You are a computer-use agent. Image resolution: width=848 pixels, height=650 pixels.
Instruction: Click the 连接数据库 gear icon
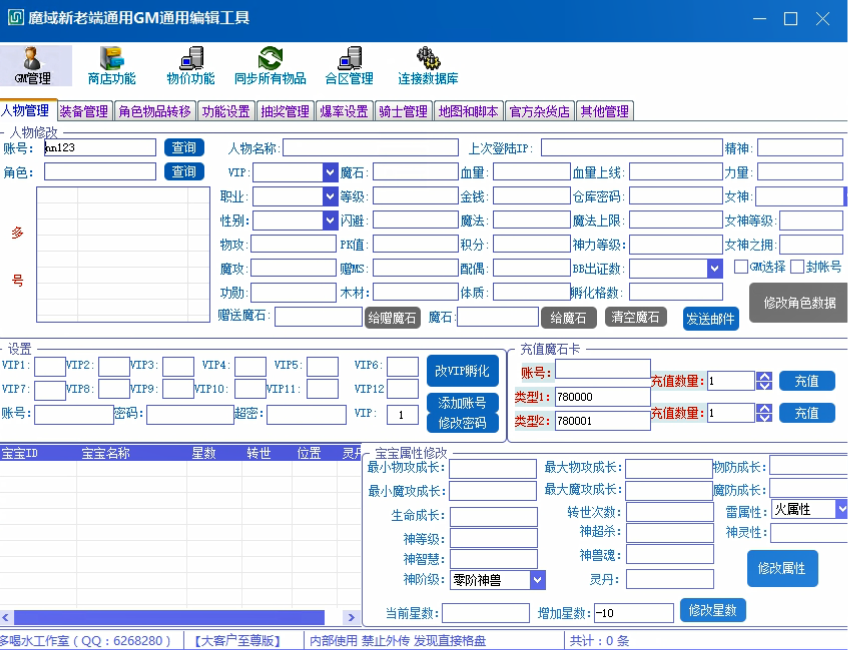(428, 65)
